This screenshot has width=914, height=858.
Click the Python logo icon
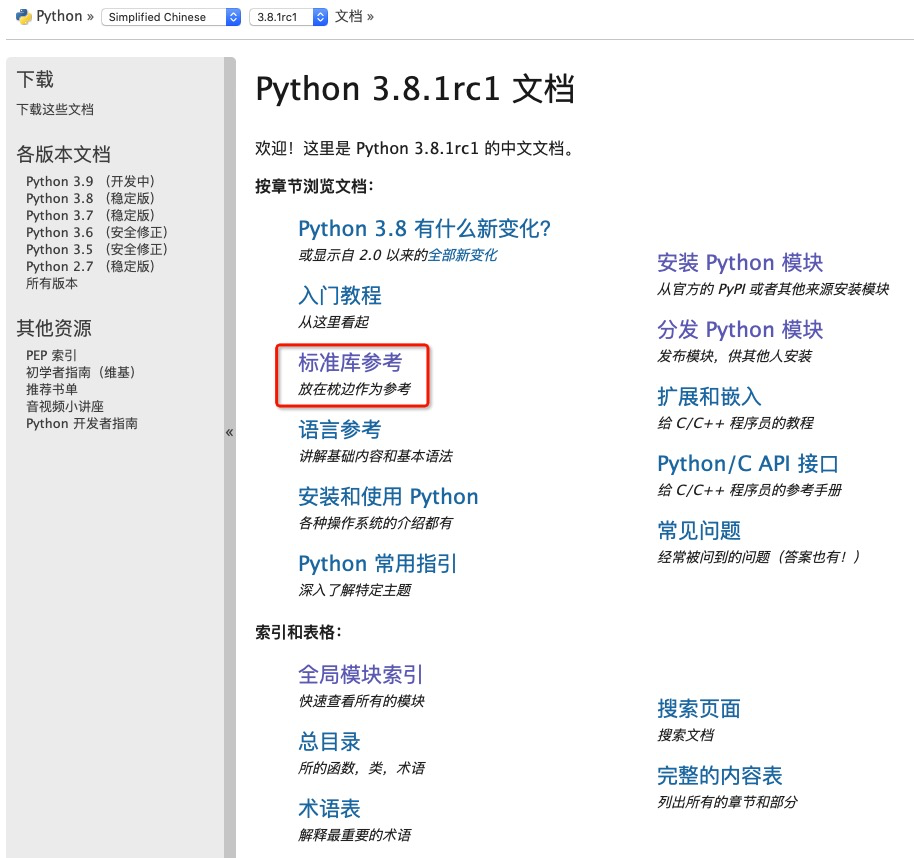[24, 16]
